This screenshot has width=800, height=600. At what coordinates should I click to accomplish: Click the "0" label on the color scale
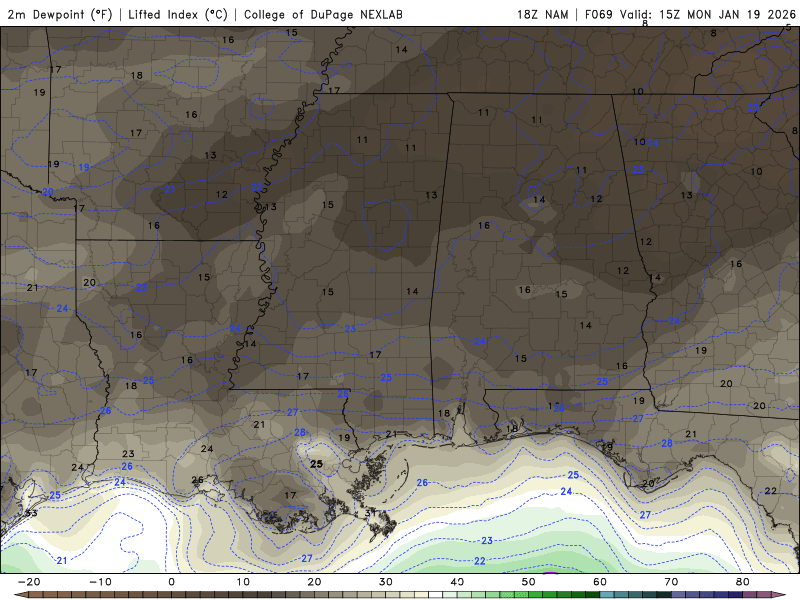[171, 582]
